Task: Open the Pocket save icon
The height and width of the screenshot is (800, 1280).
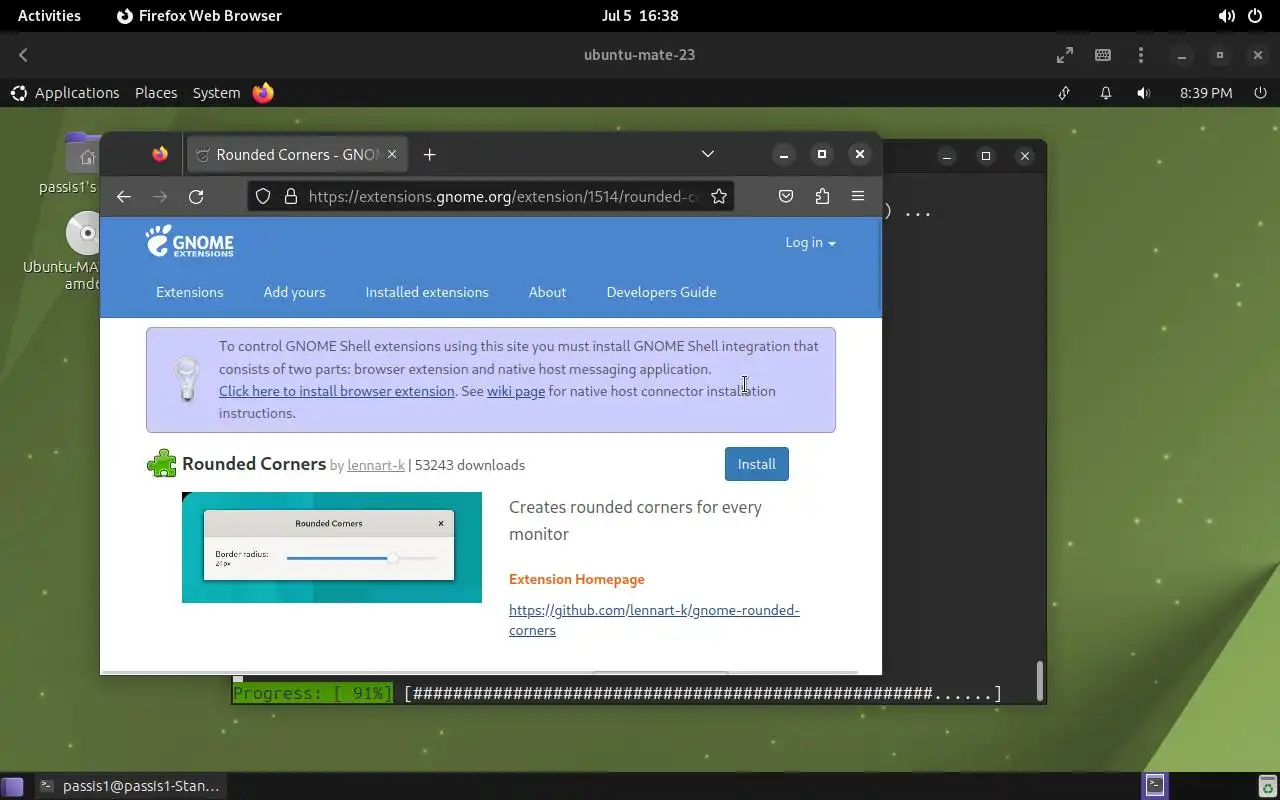Action: pyautogui.click(x=786, y=196)
